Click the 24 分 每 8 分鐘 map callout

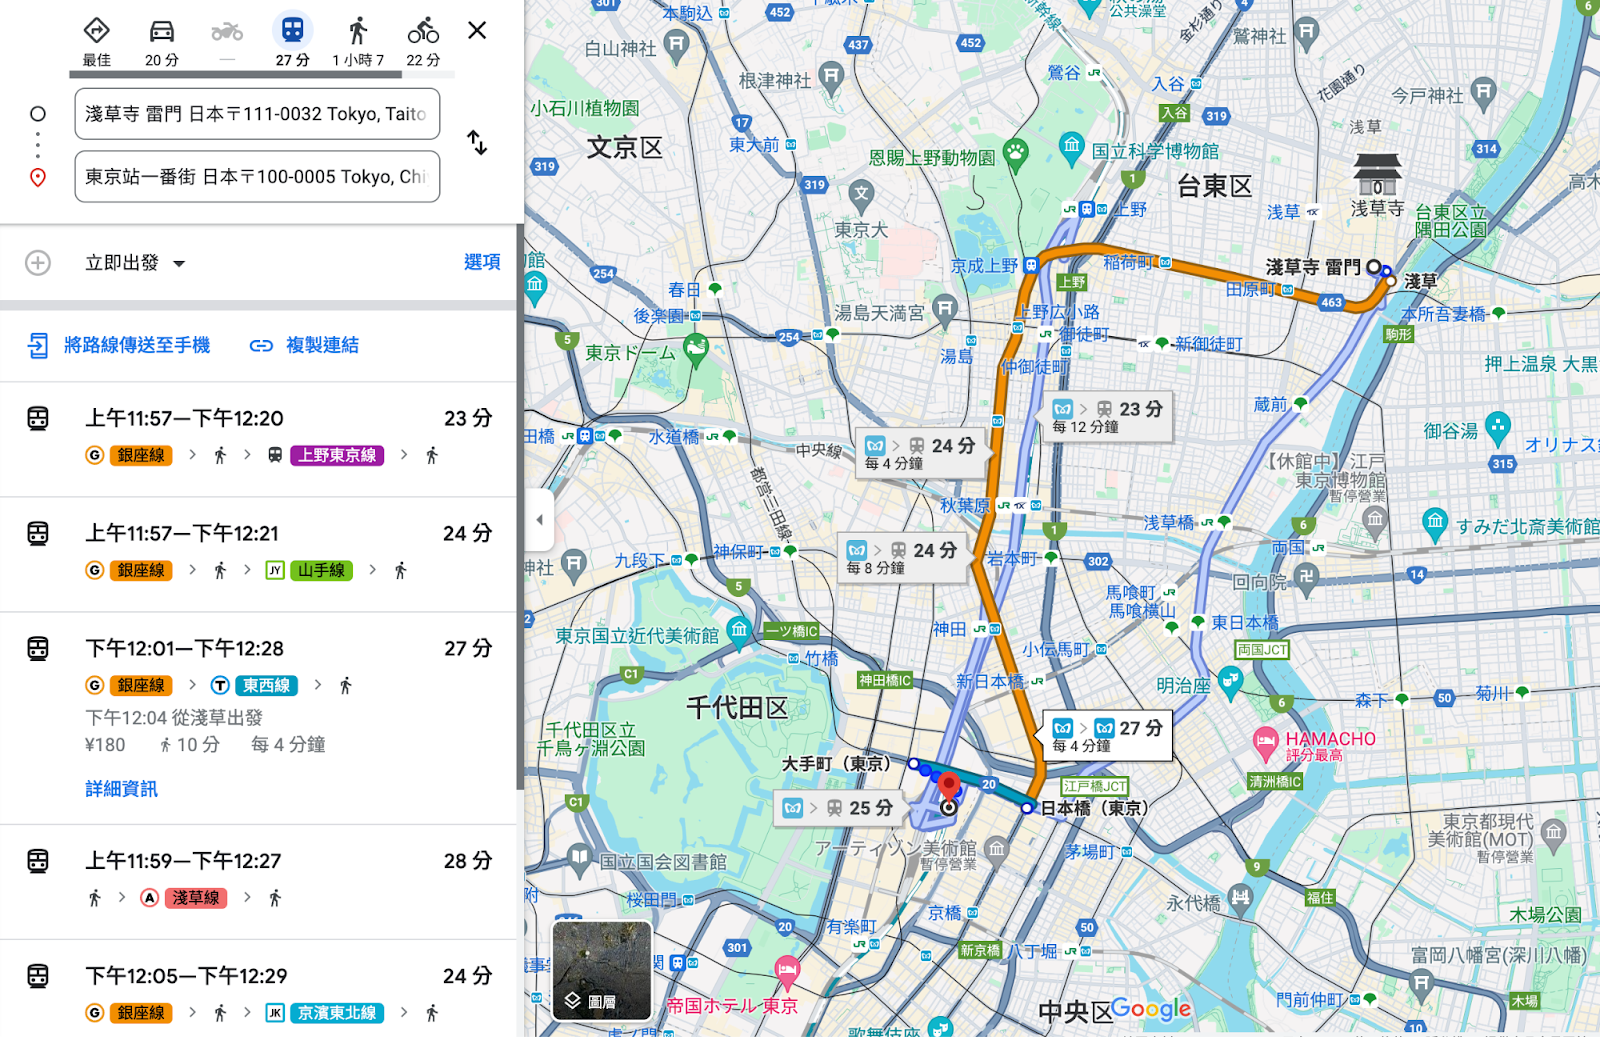[902, 558]
